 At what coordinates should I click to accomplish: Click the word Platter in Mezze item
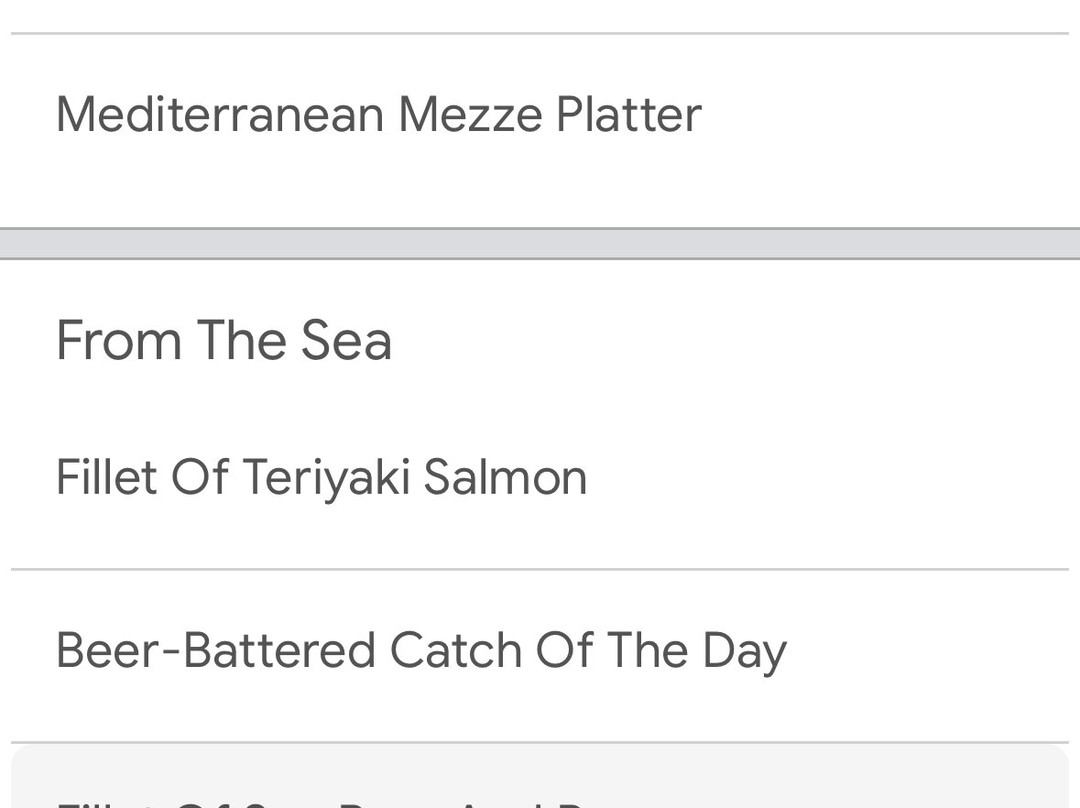[628, 114]
